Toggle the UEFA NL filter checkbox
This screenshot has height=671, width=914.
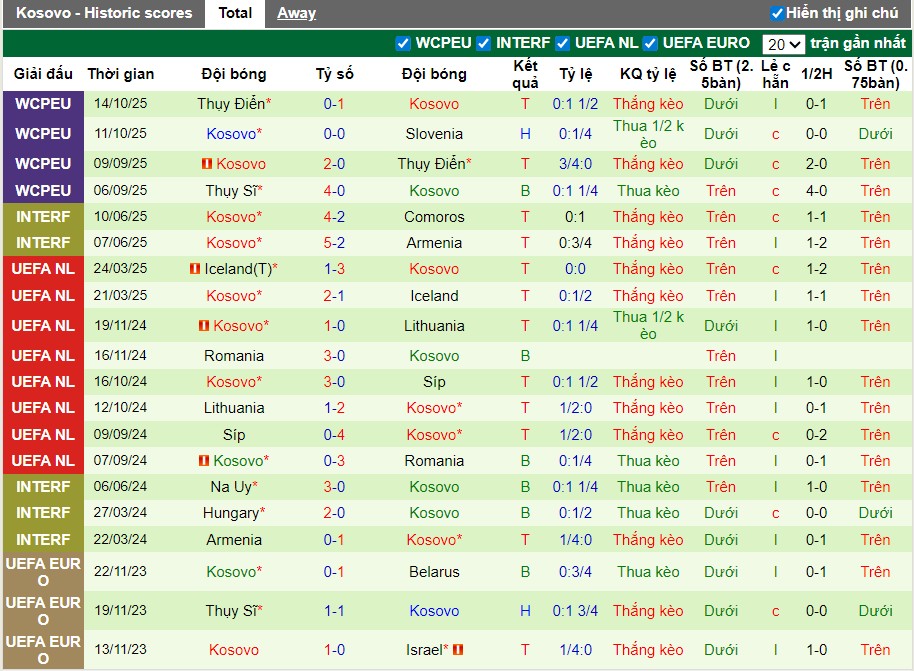(563, 43)
